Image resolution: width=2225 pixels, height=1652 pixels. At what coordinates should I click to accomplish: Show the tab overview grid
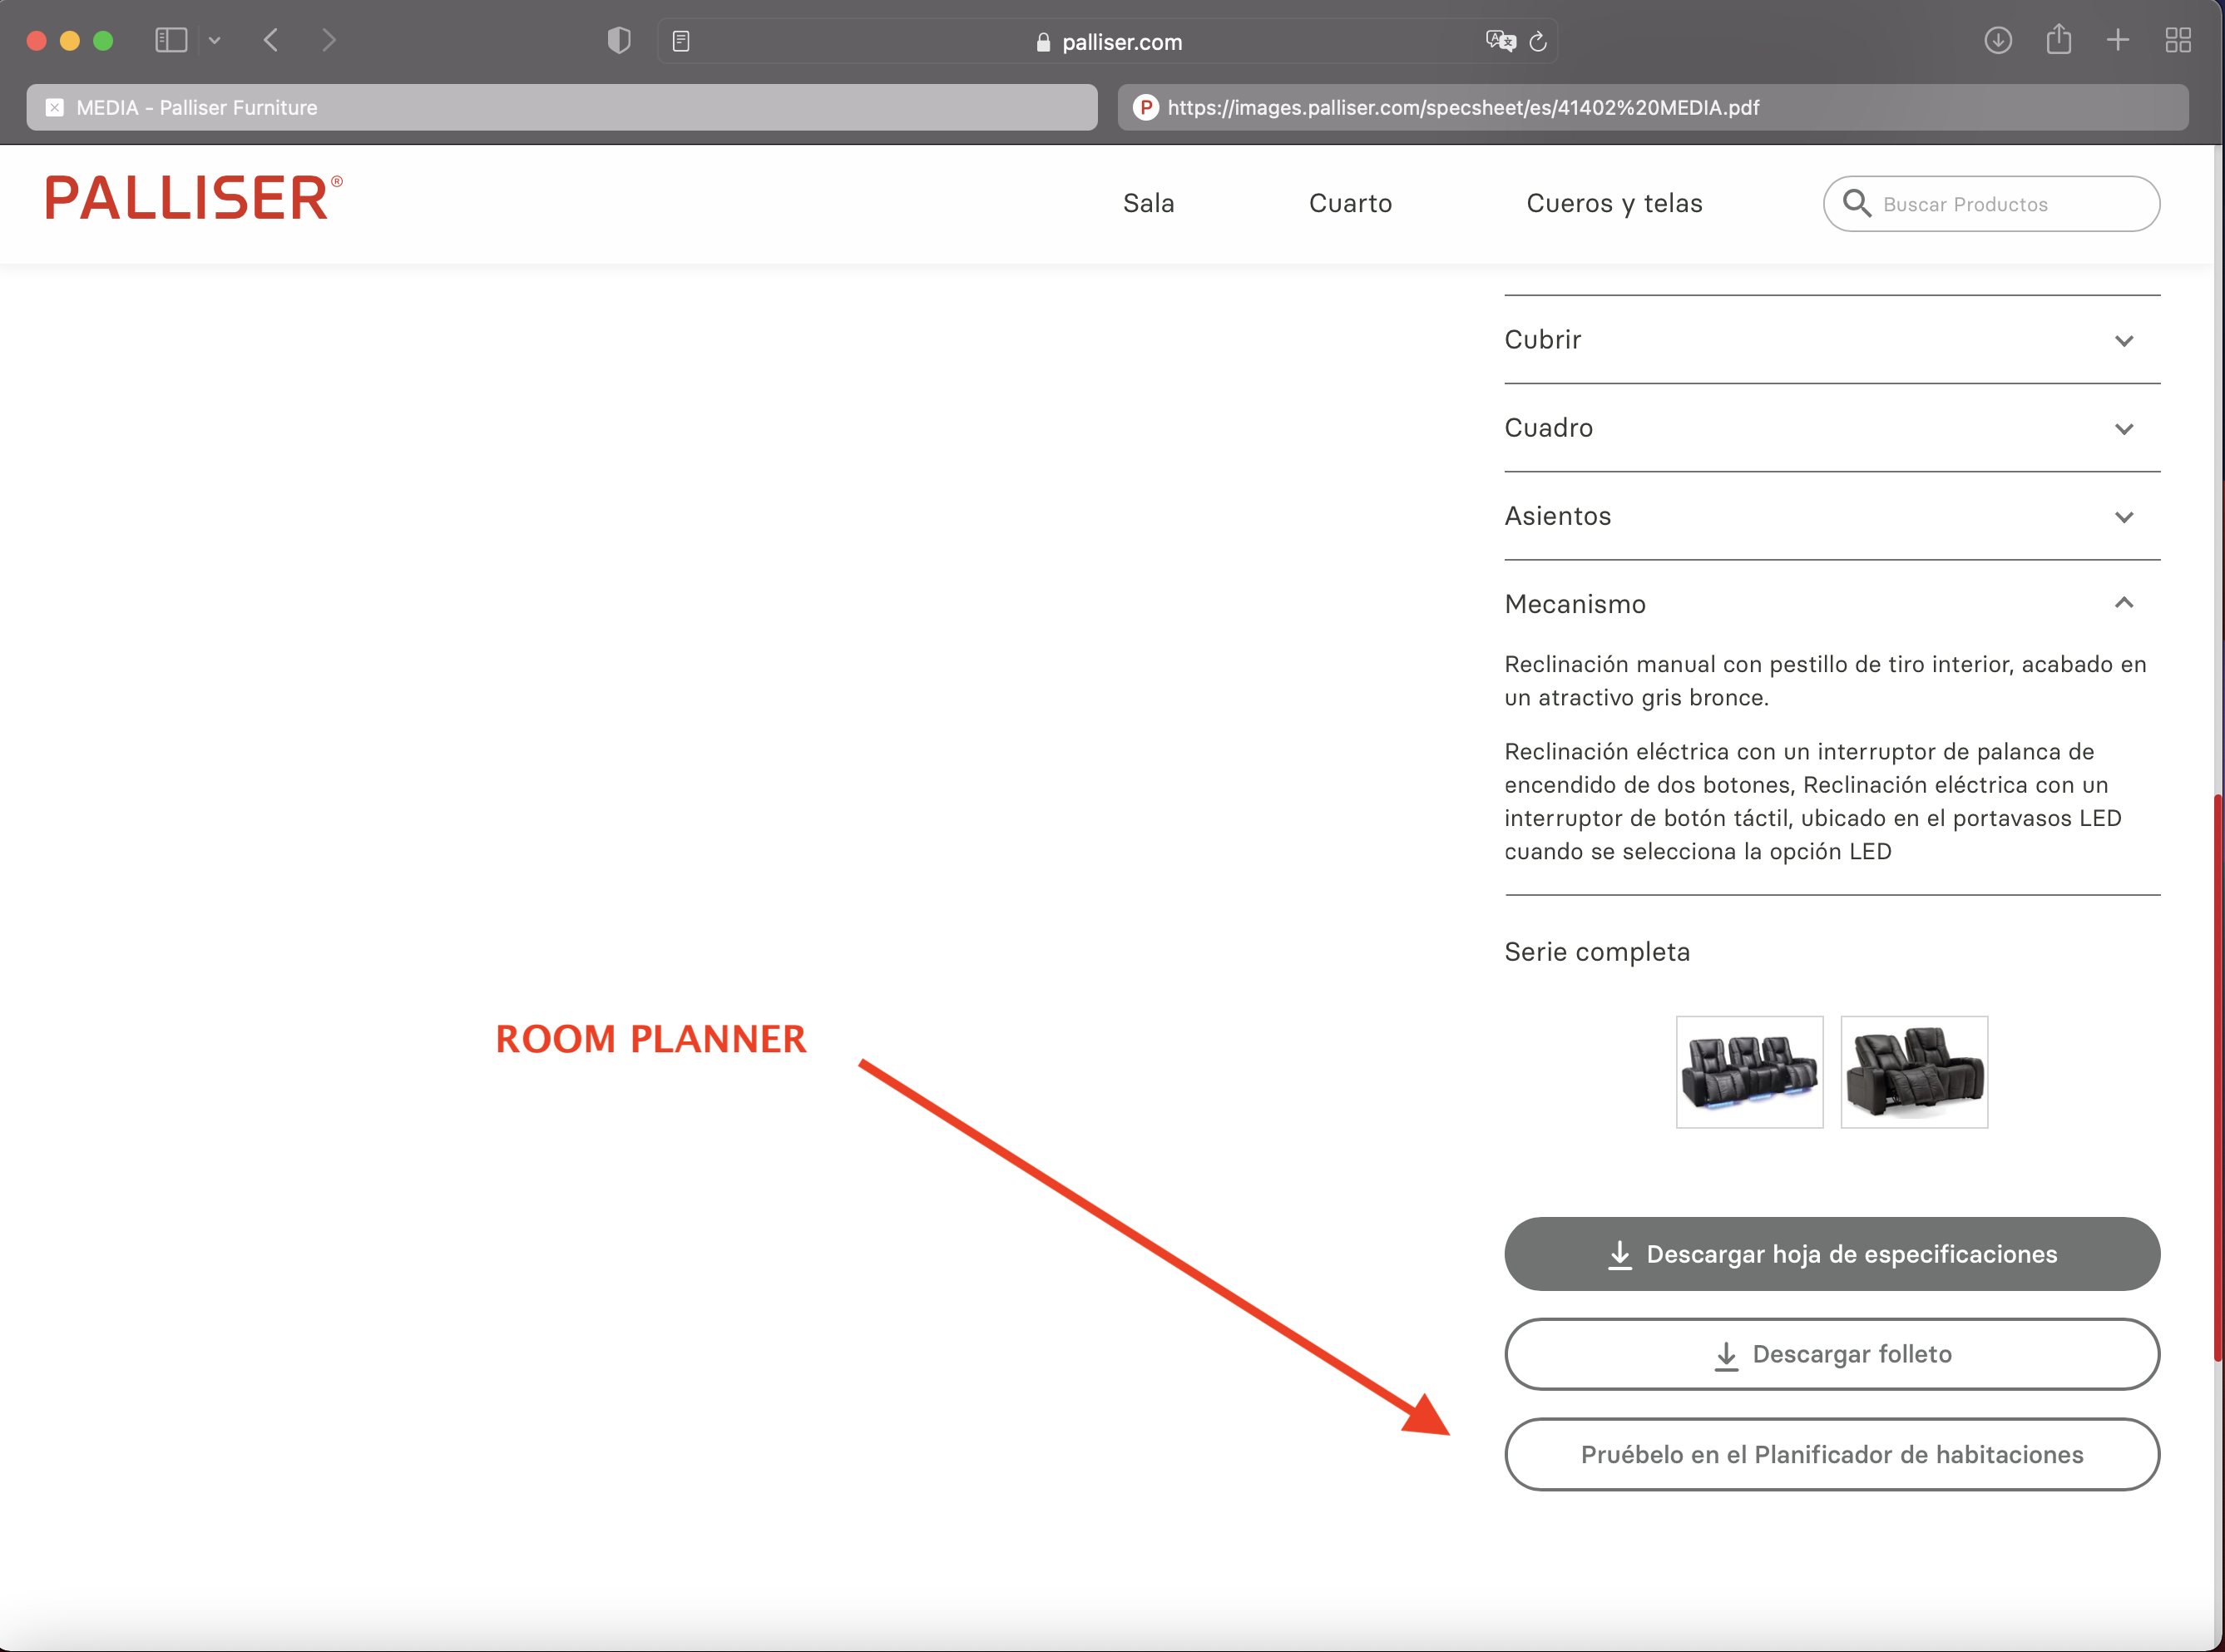(2178, 40)
